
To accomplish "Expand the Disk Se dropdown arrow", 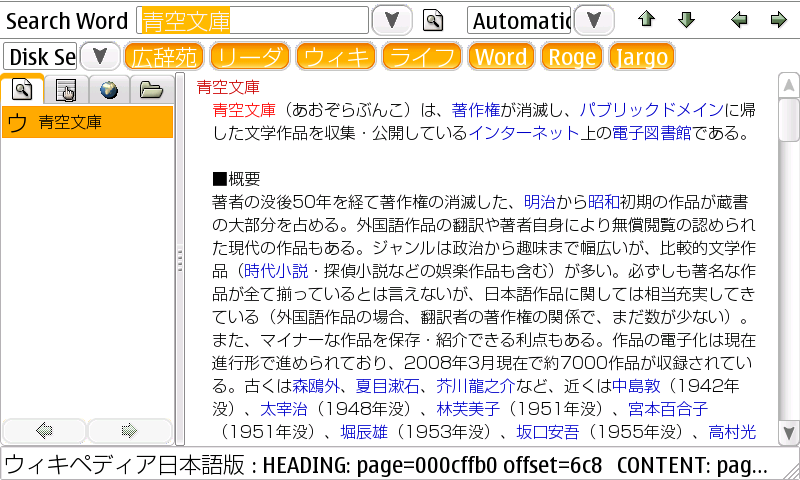I will [99, 57].
